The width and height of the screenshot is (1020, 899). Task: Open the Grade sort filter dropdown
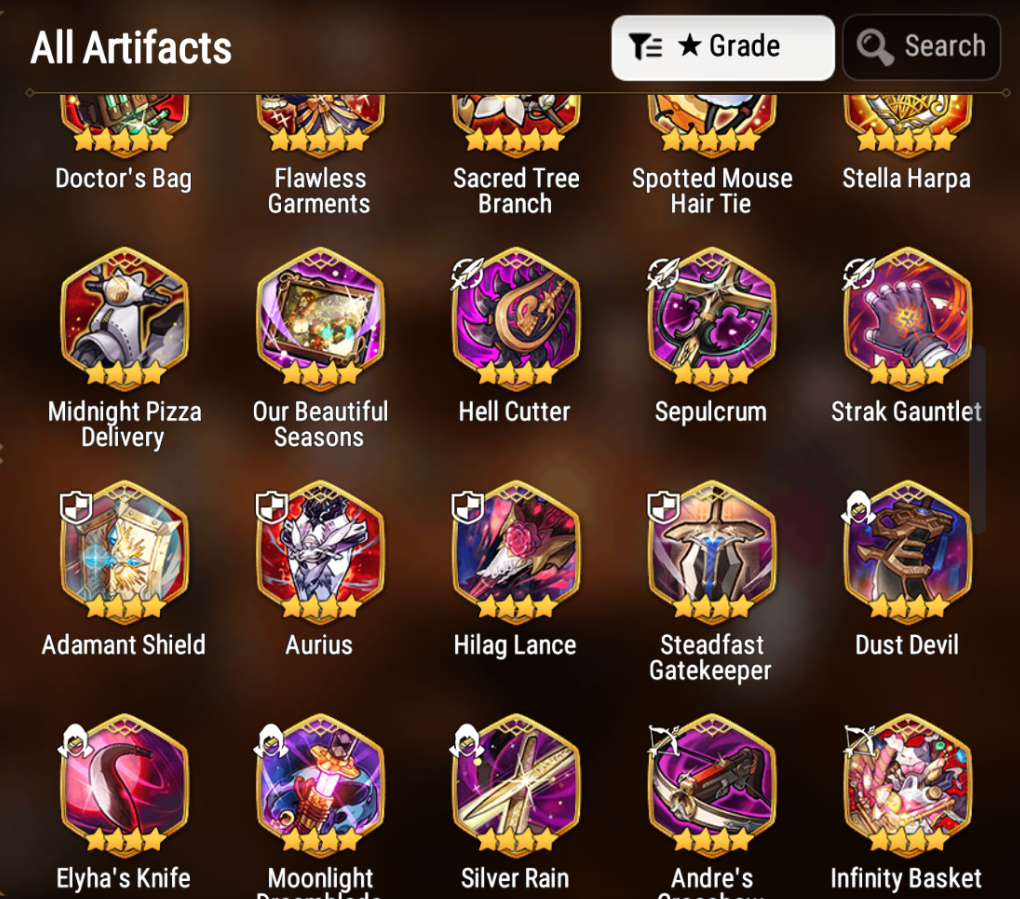coord(723,47)
